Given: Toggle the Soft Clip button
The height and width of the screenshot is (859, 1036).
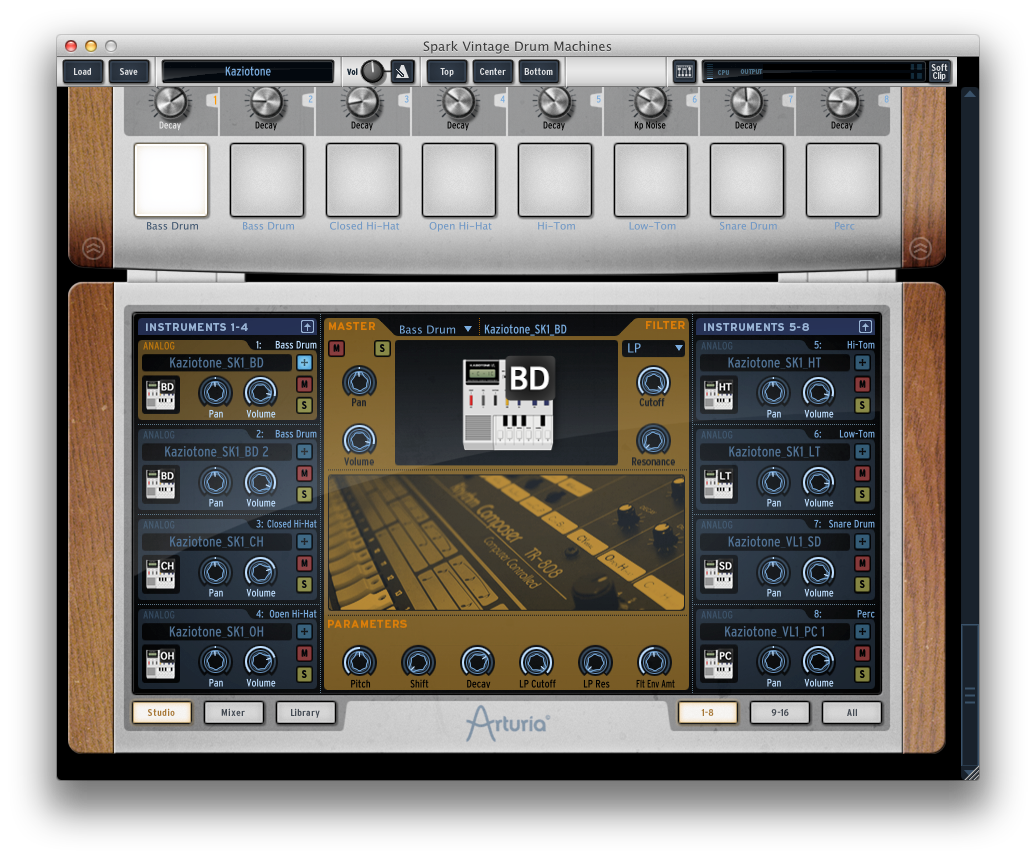Looking at the screenshot, I should click(939, 71).
